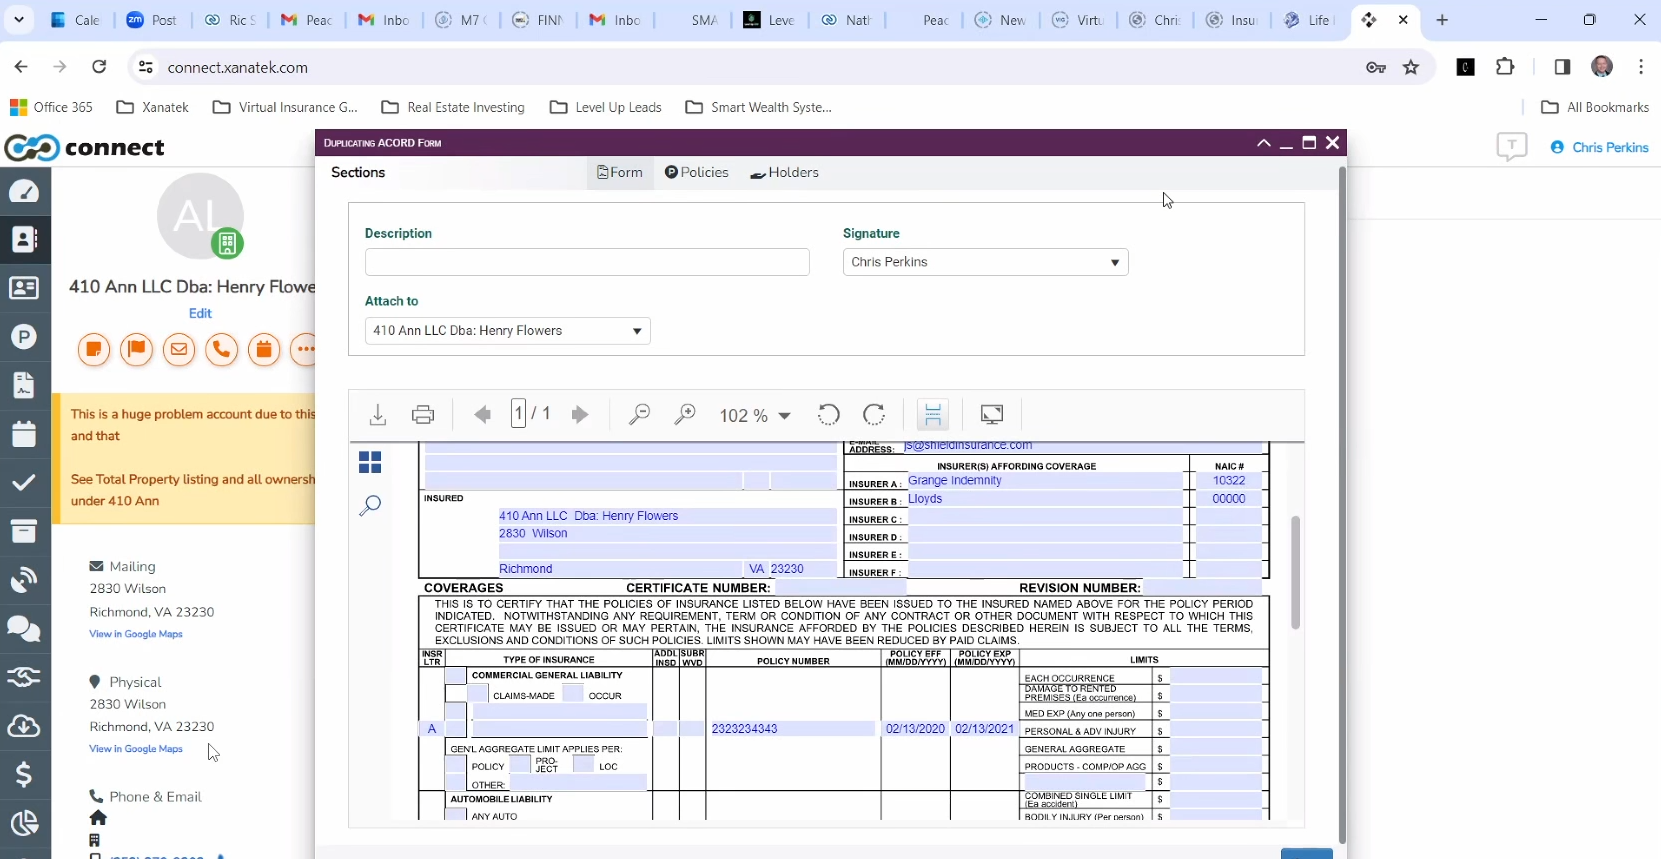Switch to the Holders tab
Screen dimensions: 1661x859
[x=785, y=173]
